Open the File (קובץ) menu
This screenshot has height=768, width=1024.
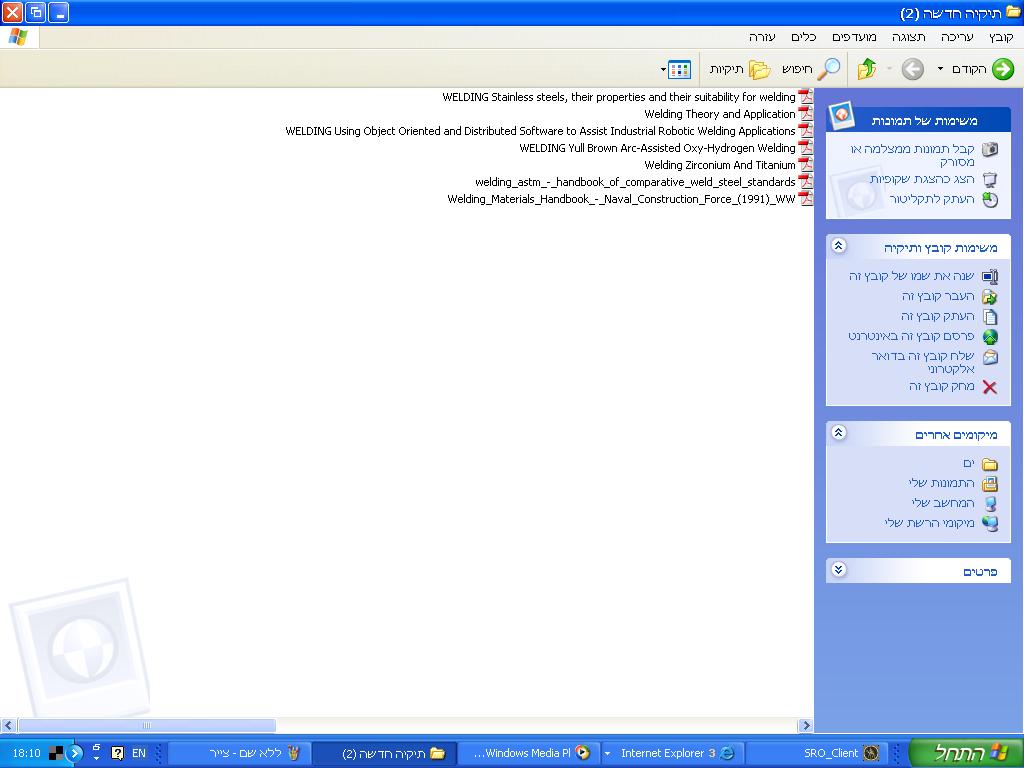[1001, 37]
